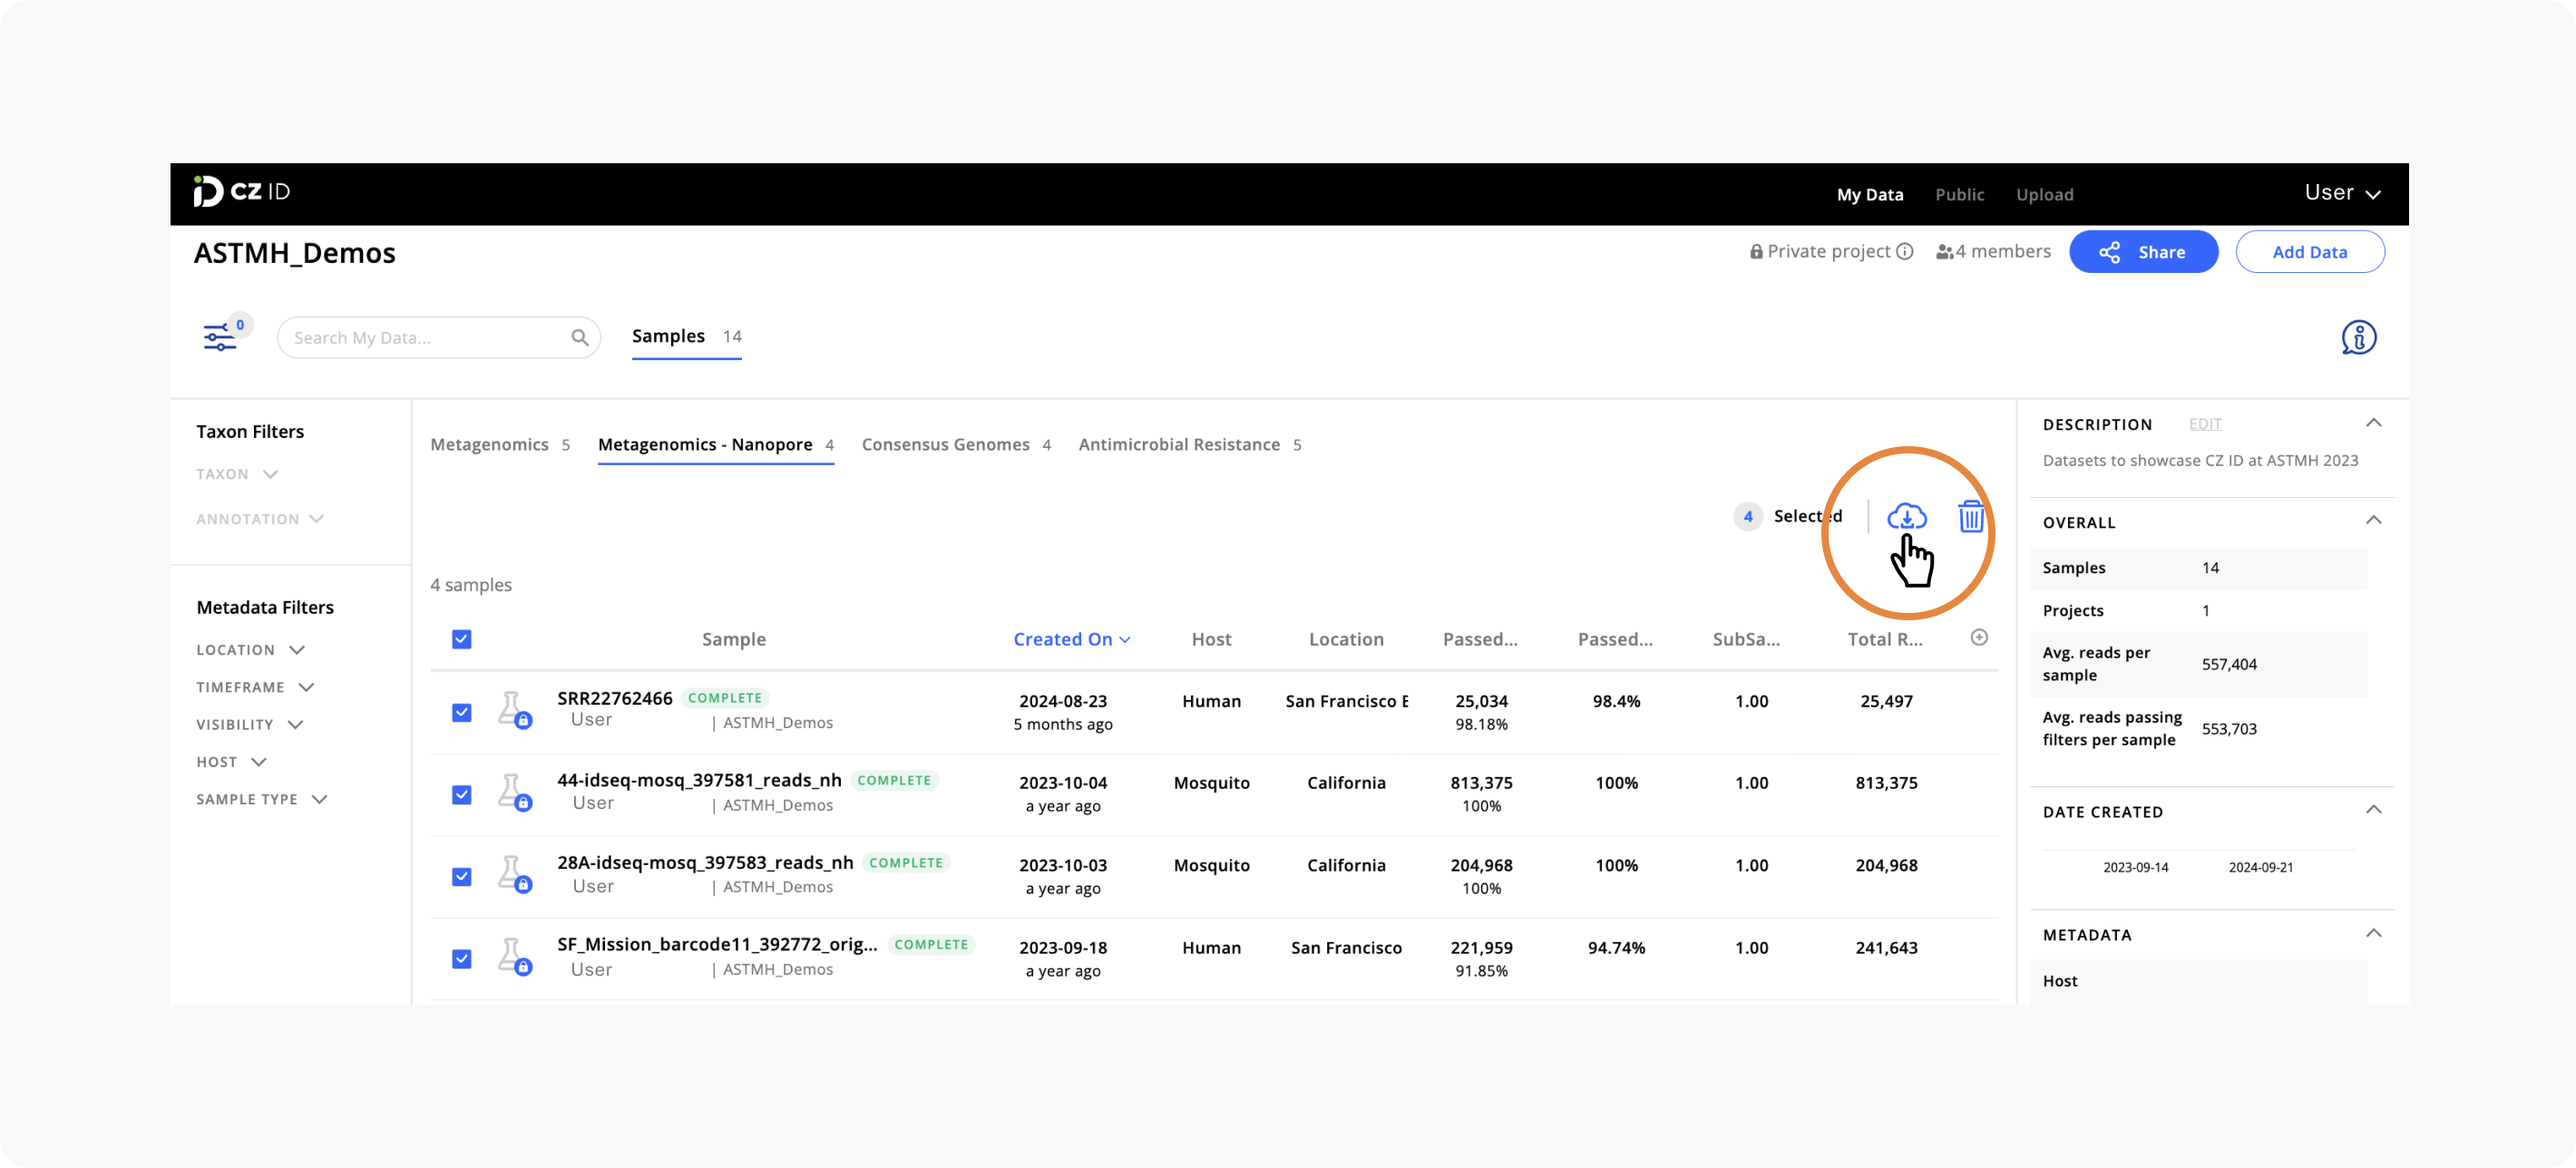
Task: Go to My Data in top nav
Action: [x=1869, y=194]
